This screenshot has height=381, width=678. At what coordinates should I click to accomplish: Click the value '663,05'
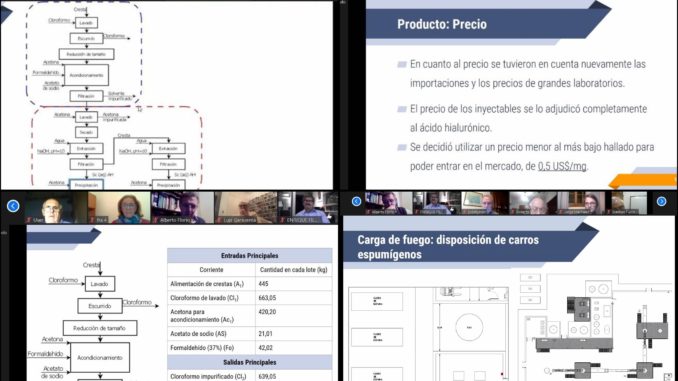coord(267,298)
